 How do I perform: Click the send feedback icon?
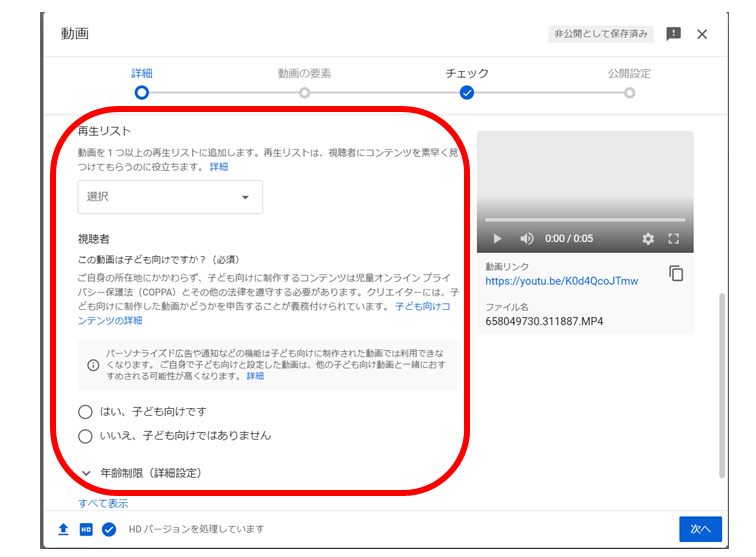[x=673, y=34]
